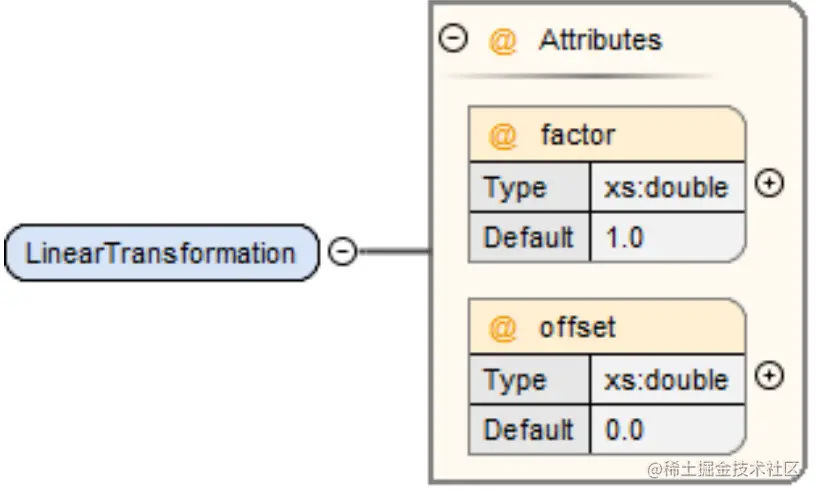This screenshot has height=495, width=816.
Task: Click the Type label cell under offset
Action: [529, 380]
